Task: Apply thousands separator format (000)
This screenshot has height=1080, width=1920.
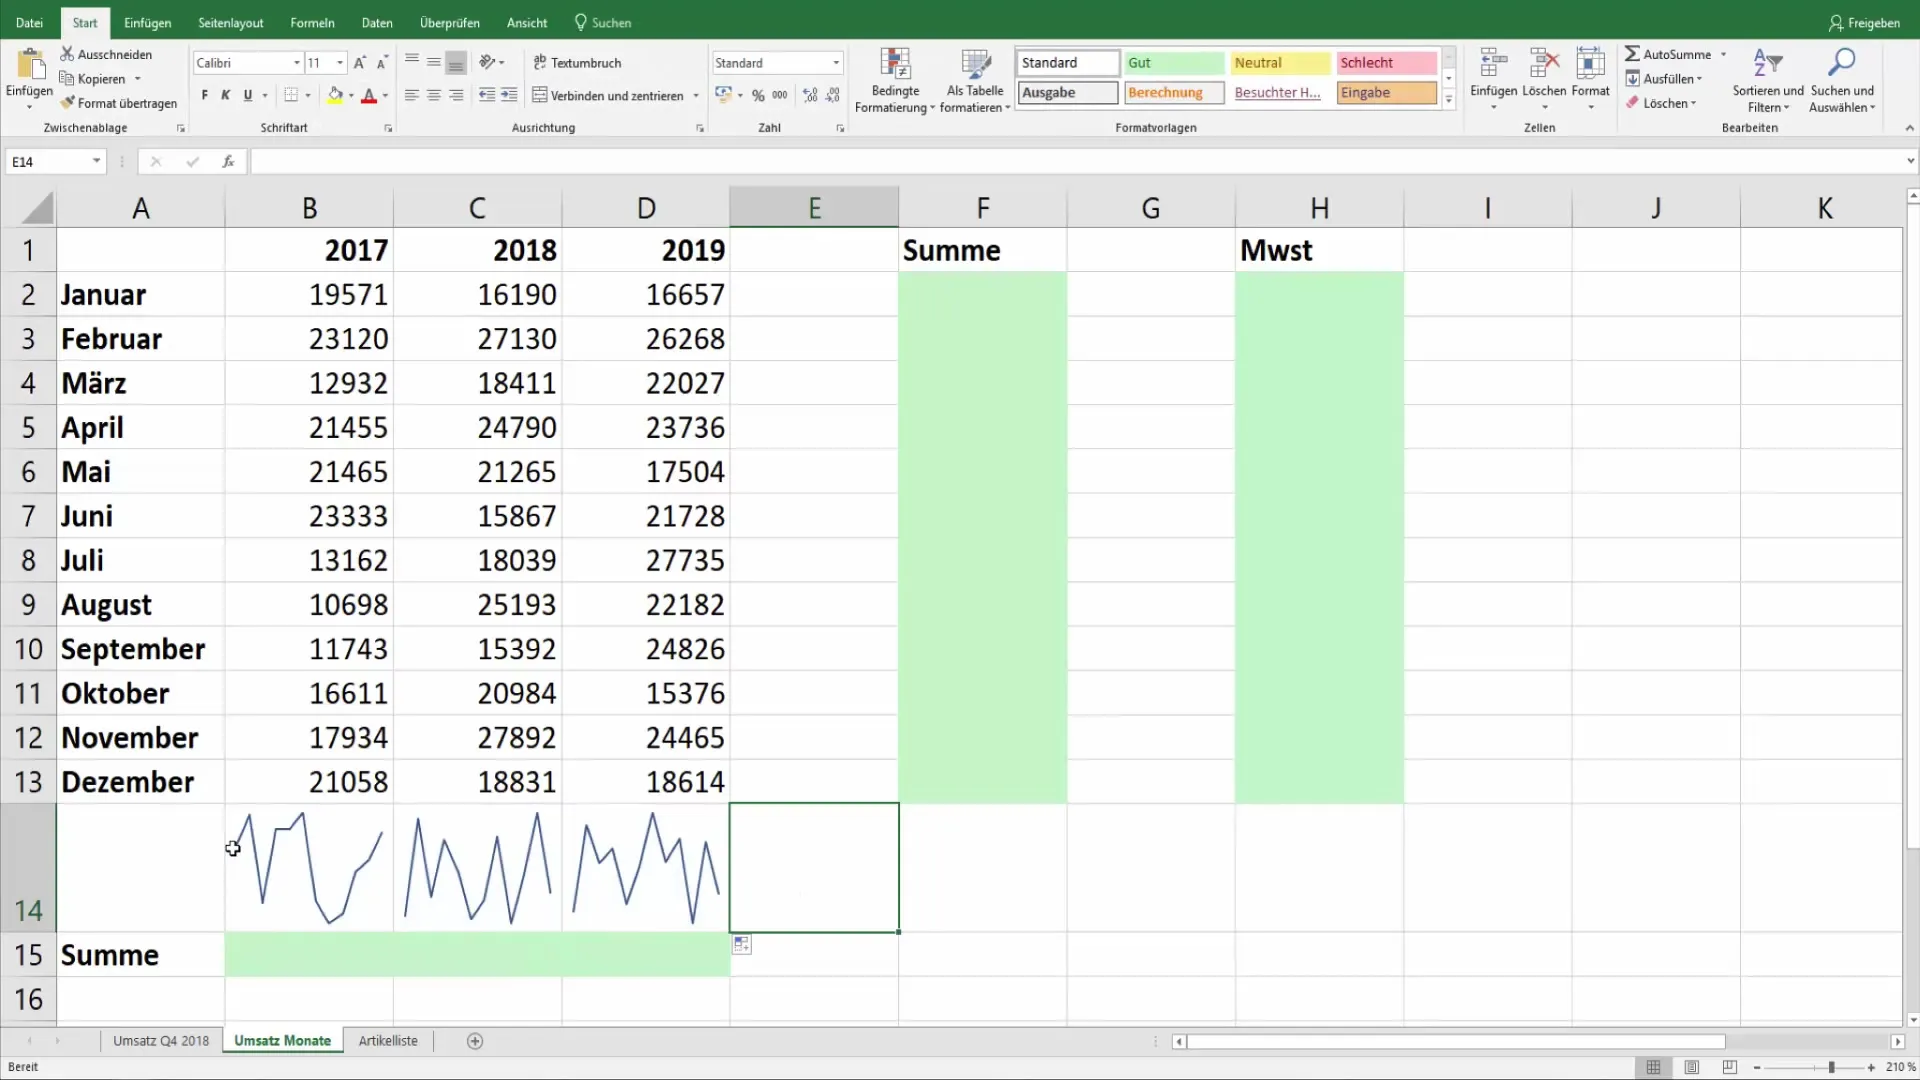Action: point(780,95)
